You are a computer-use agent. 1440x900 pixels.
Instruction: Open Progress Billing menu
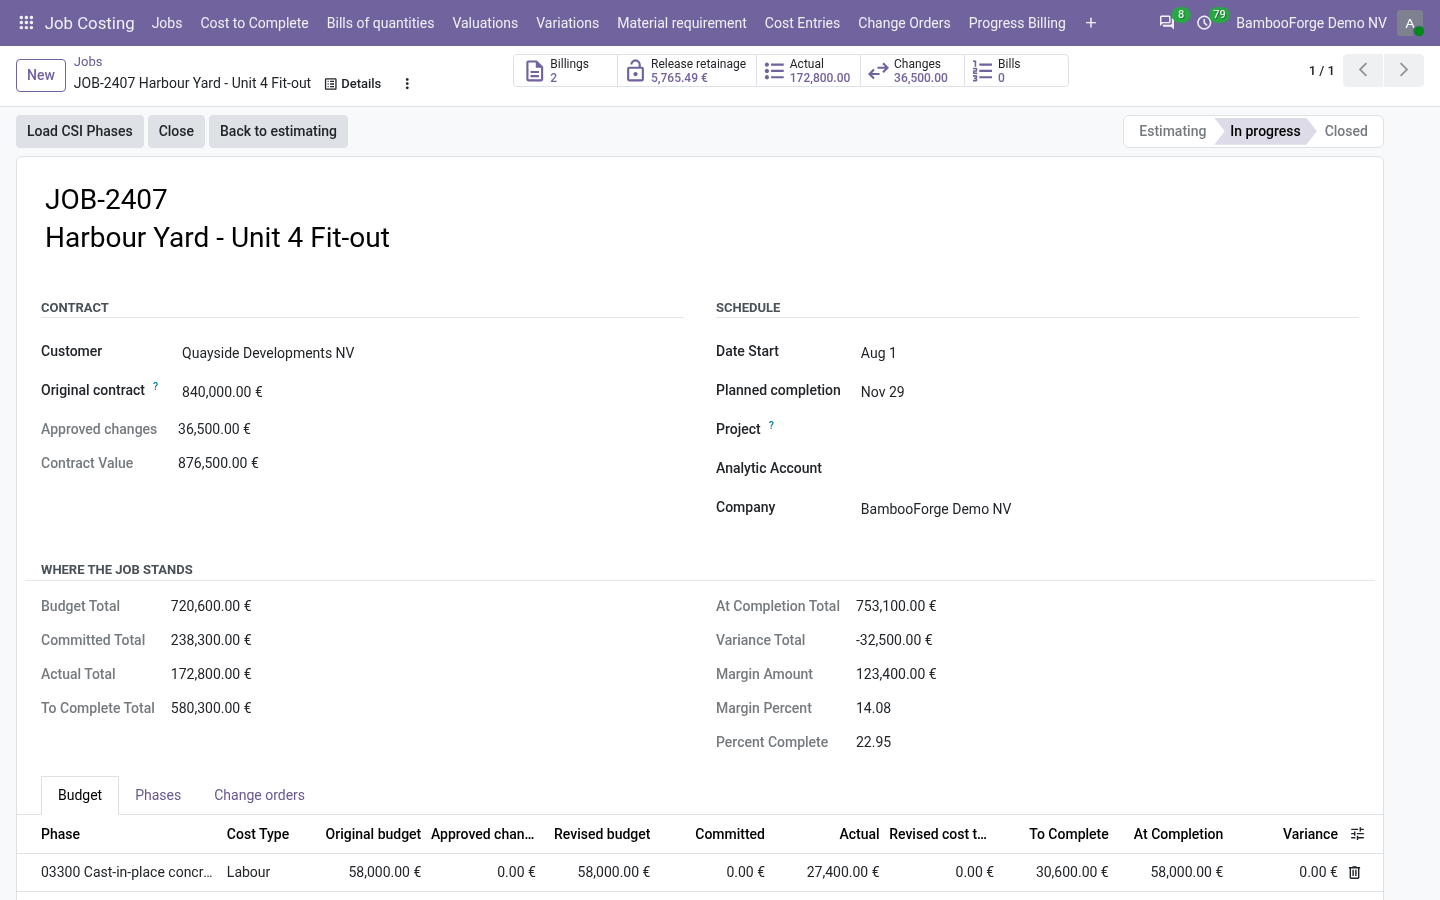click(x=1017, y=23)
